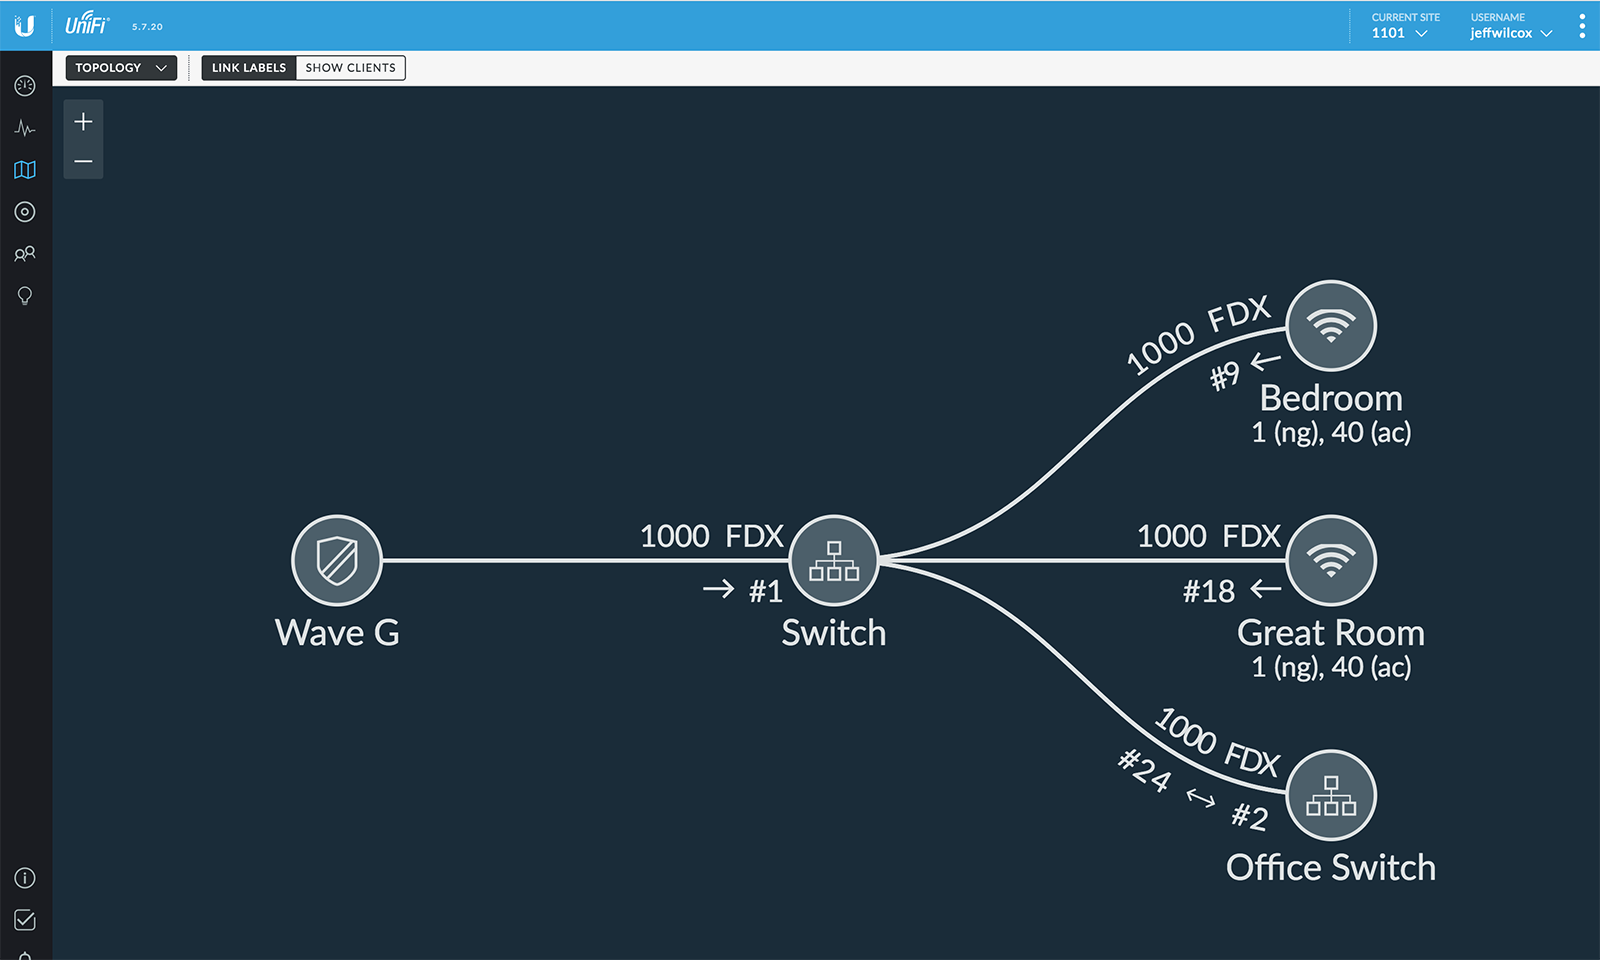Click the Great Room device label
This screenshot has height=960, width=1600.
click(1331, 633)
